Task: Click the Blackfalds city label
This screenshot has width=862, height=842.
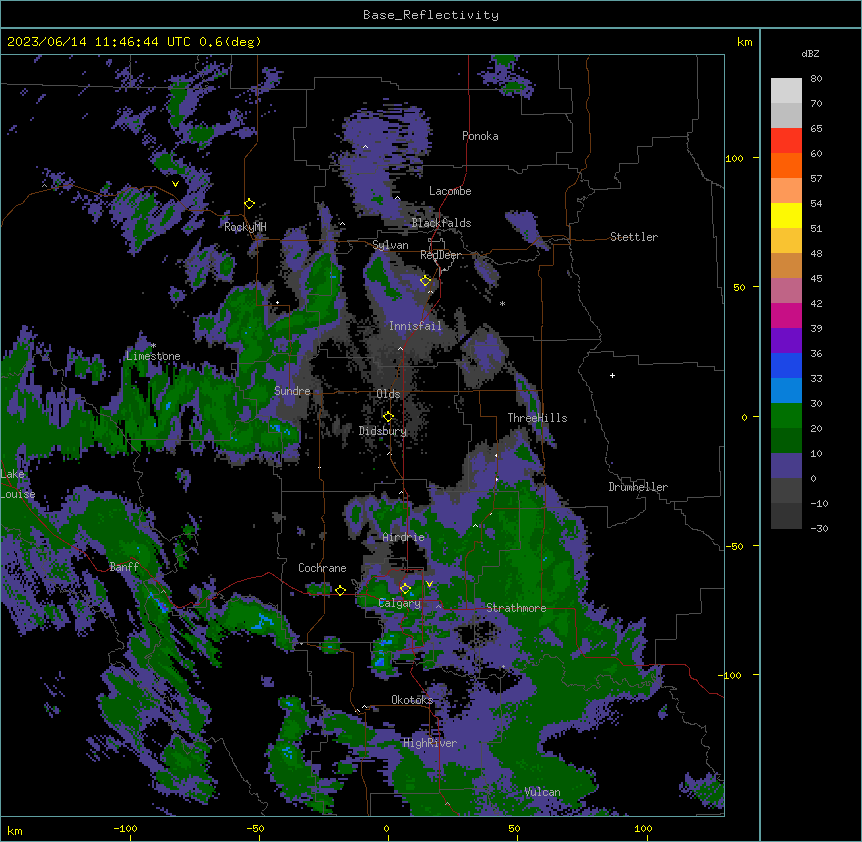Action: click(441, 223)
